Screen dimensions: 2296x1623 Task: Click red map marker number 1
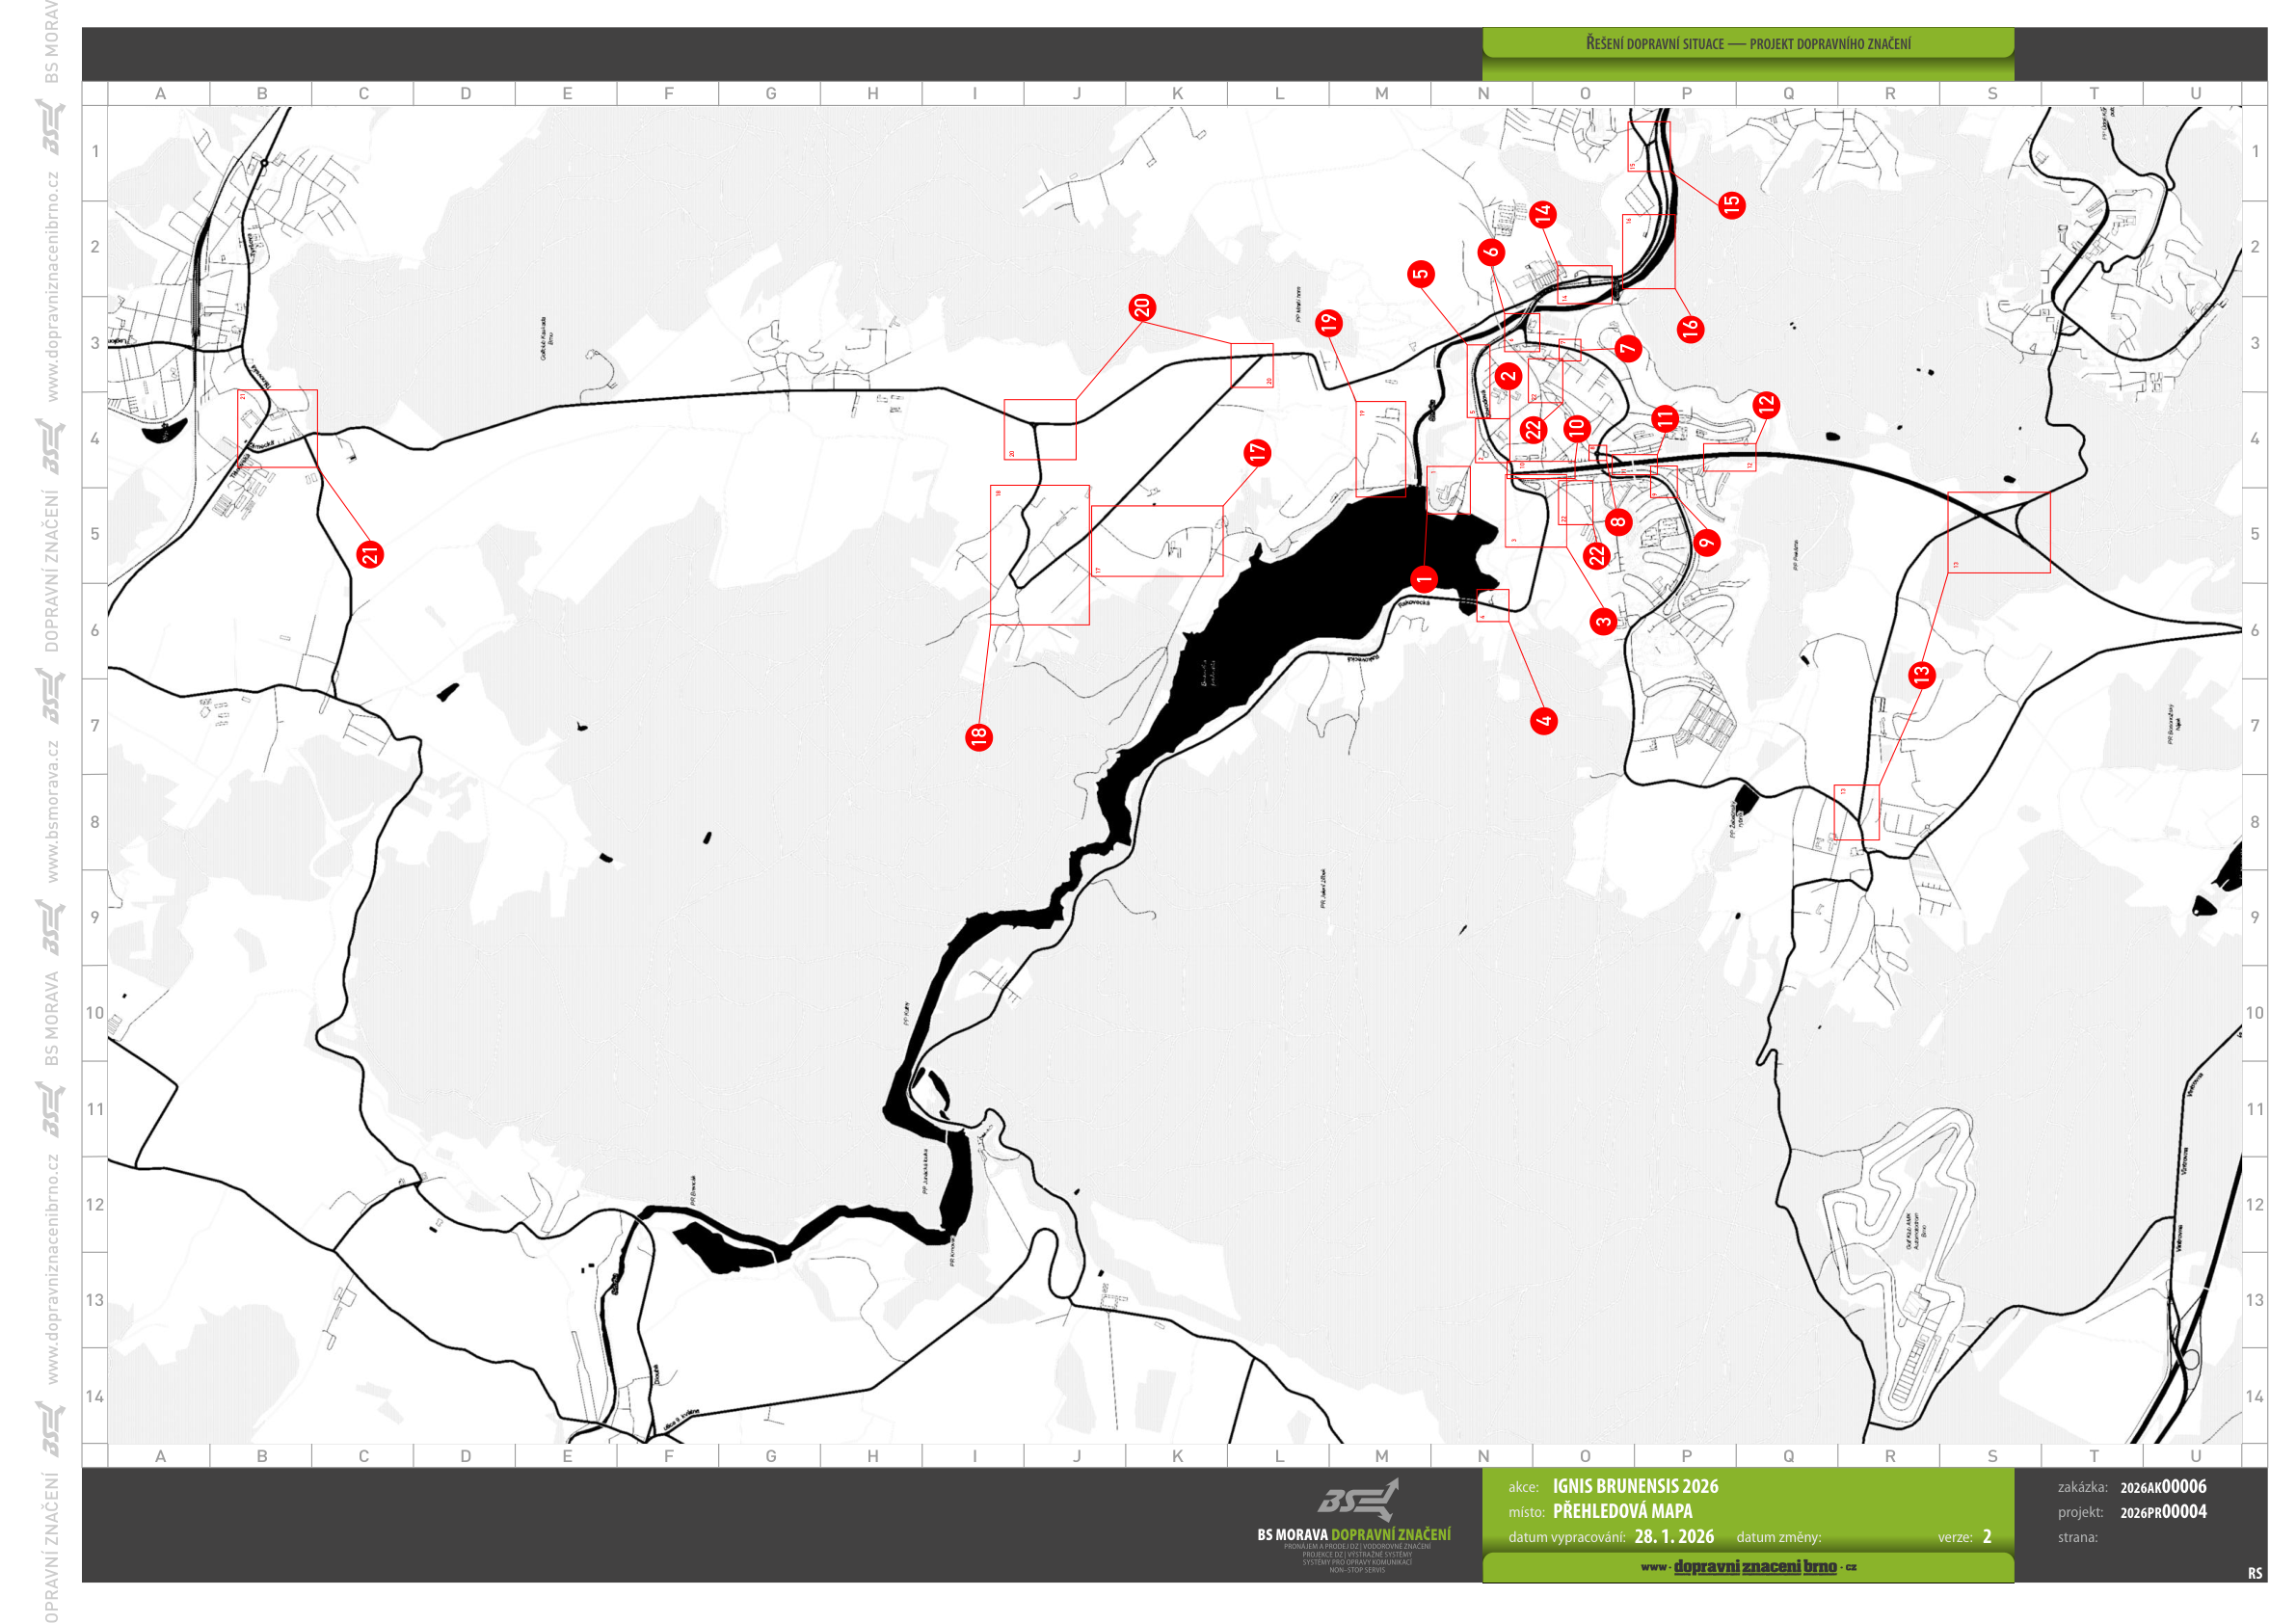pyautogui.click(x=1424, y=578)
